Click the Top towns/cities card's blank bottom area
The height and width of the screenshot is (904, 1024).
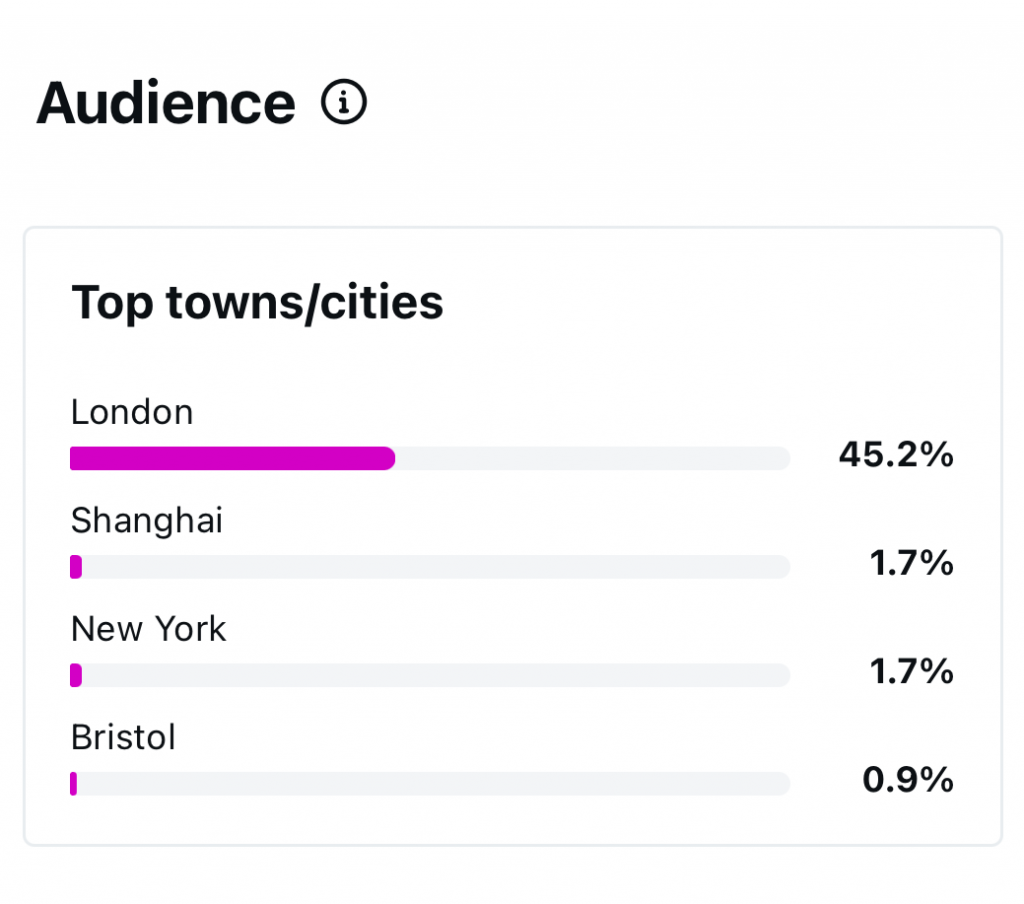point(512,822)
